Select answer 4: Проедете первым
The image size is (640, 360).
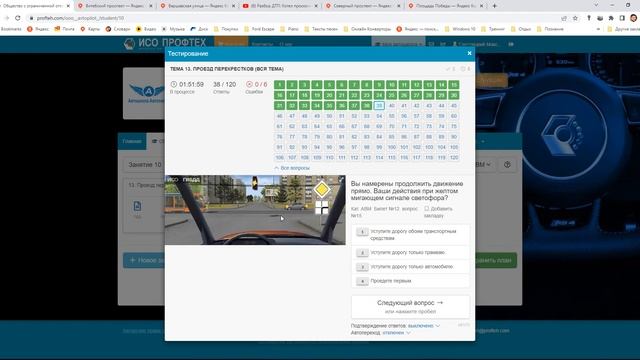pyautogui.click(x=410, y=281)
